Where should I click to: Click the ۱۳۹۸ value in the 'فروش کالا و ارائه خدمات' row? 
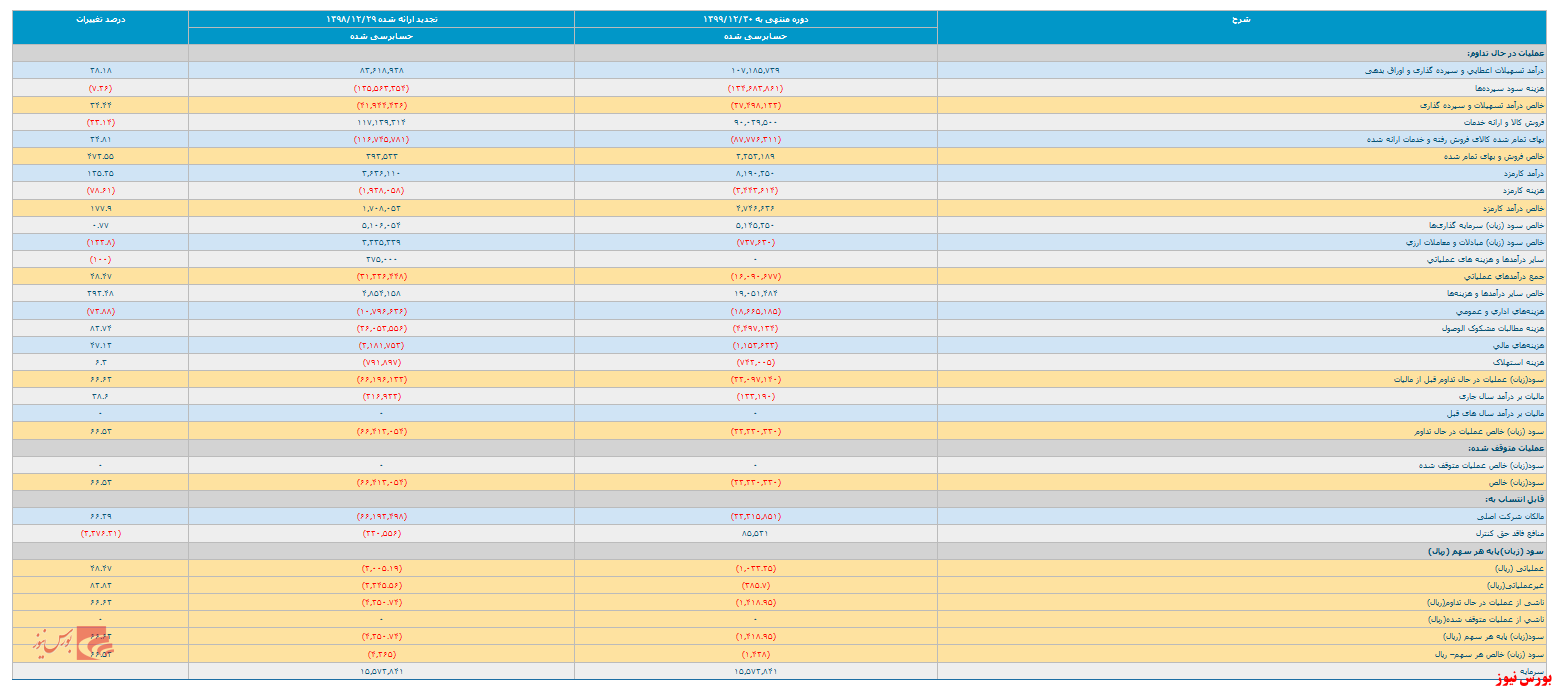coord(381,122)
